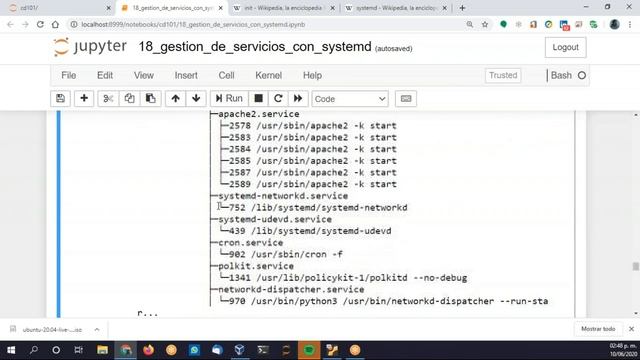Open VirtualBox from the taskbar
The width and height of the screenshot is (640, 360).
240,350
